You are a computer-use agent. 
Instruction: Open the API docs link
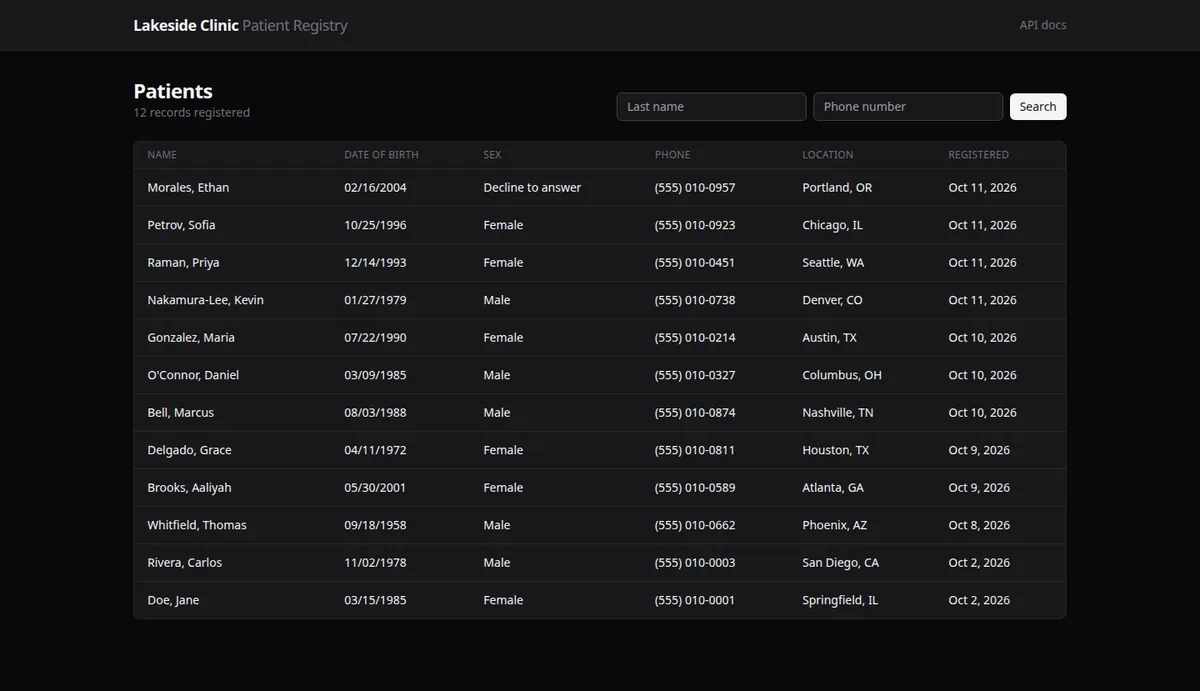coord(1043,25)
